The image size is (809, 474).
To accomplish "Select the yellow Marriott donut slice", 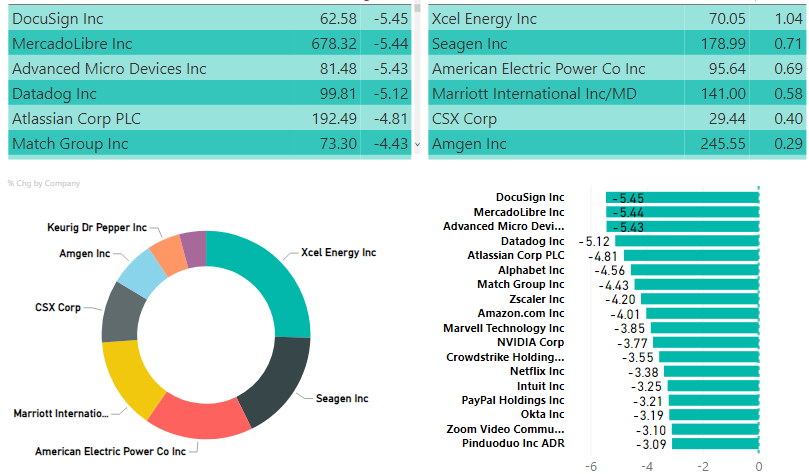I will pyautogui.click(x=127, y=378).
